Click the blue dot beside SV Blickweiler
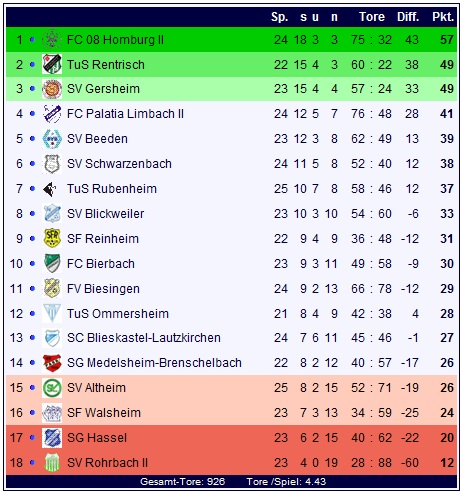462x495 pixels. coord(32,214)
